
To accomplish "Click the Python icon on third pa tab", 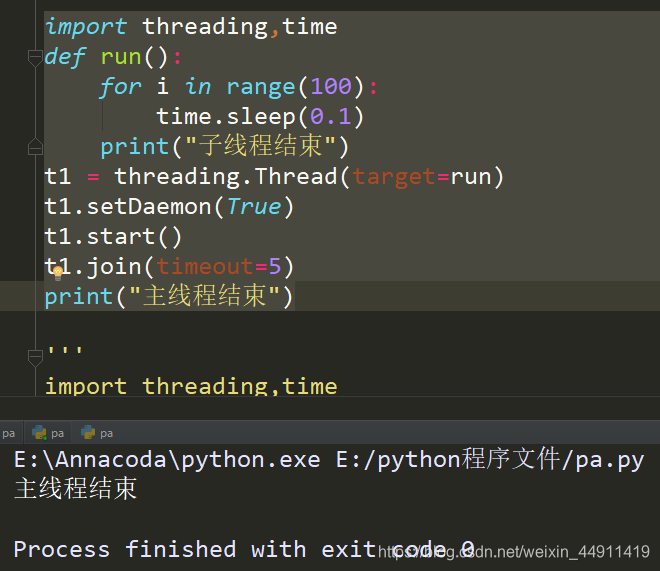I will [x=88, y=433].
